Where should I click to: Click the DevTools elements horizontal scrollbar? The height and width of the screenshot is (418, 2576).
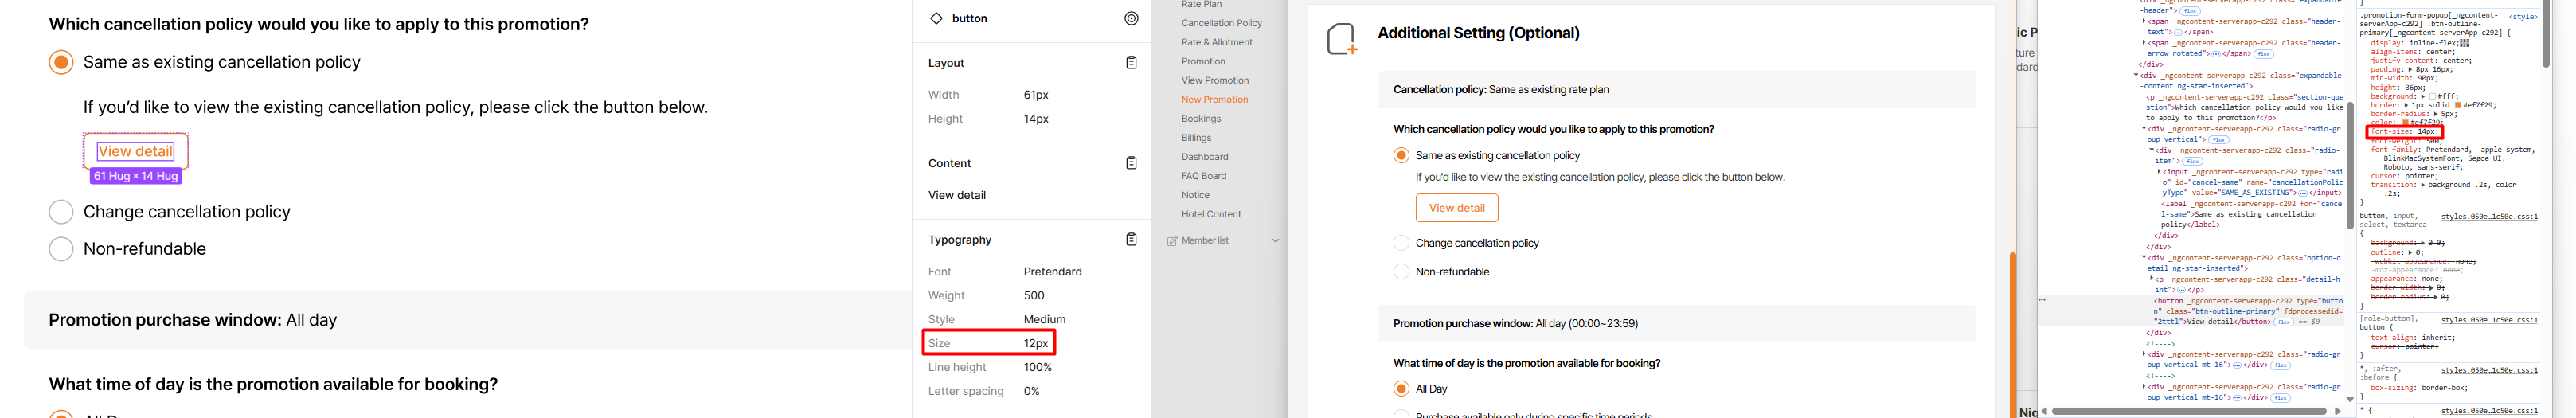(2190, 411)
